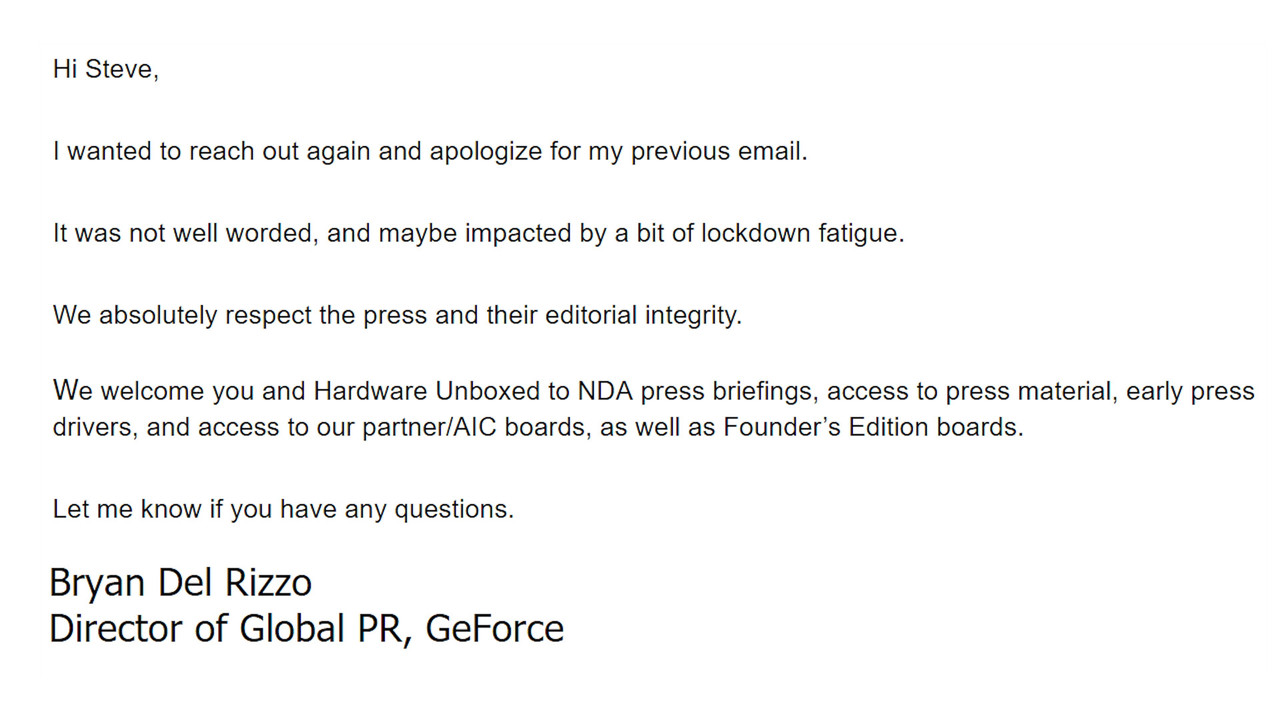Click the phrase 'not well worded'
The width and height of the screenshot is (1280, 720).
point(224,234)
